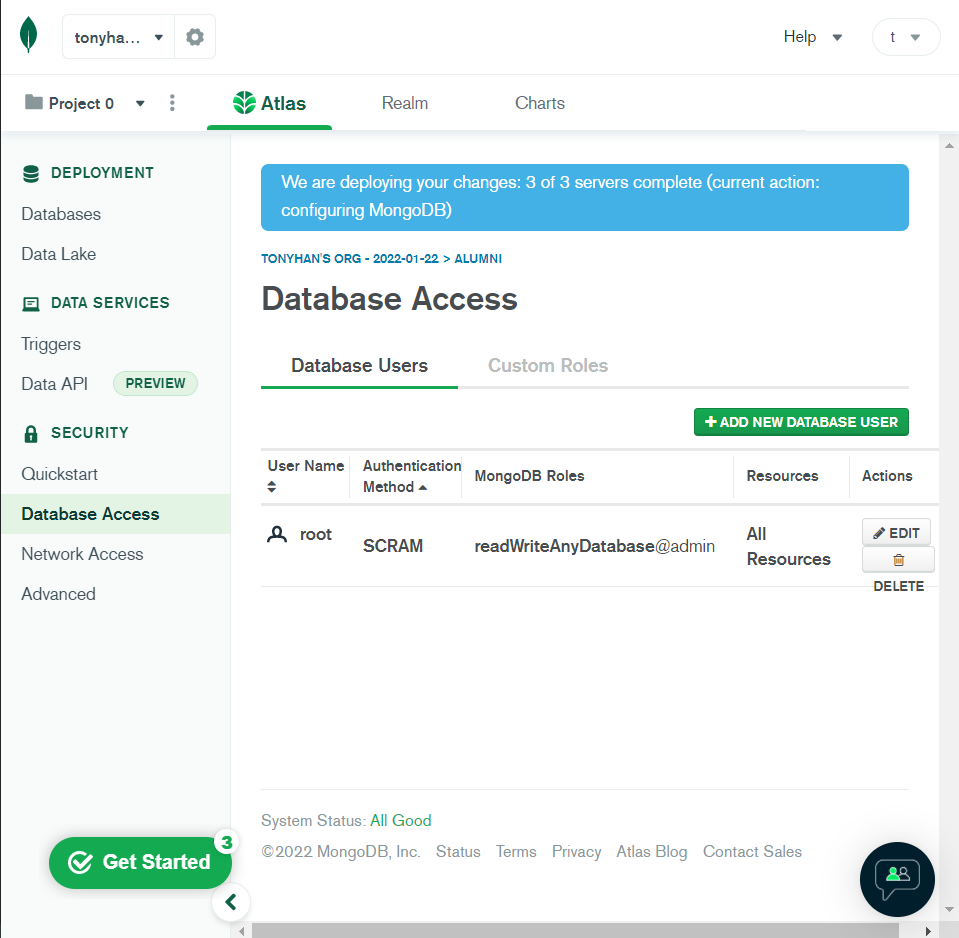The image size is (959, 938).
Task: Select the Database Users tab
Action: pyautogui.click(x=359, y=366)
